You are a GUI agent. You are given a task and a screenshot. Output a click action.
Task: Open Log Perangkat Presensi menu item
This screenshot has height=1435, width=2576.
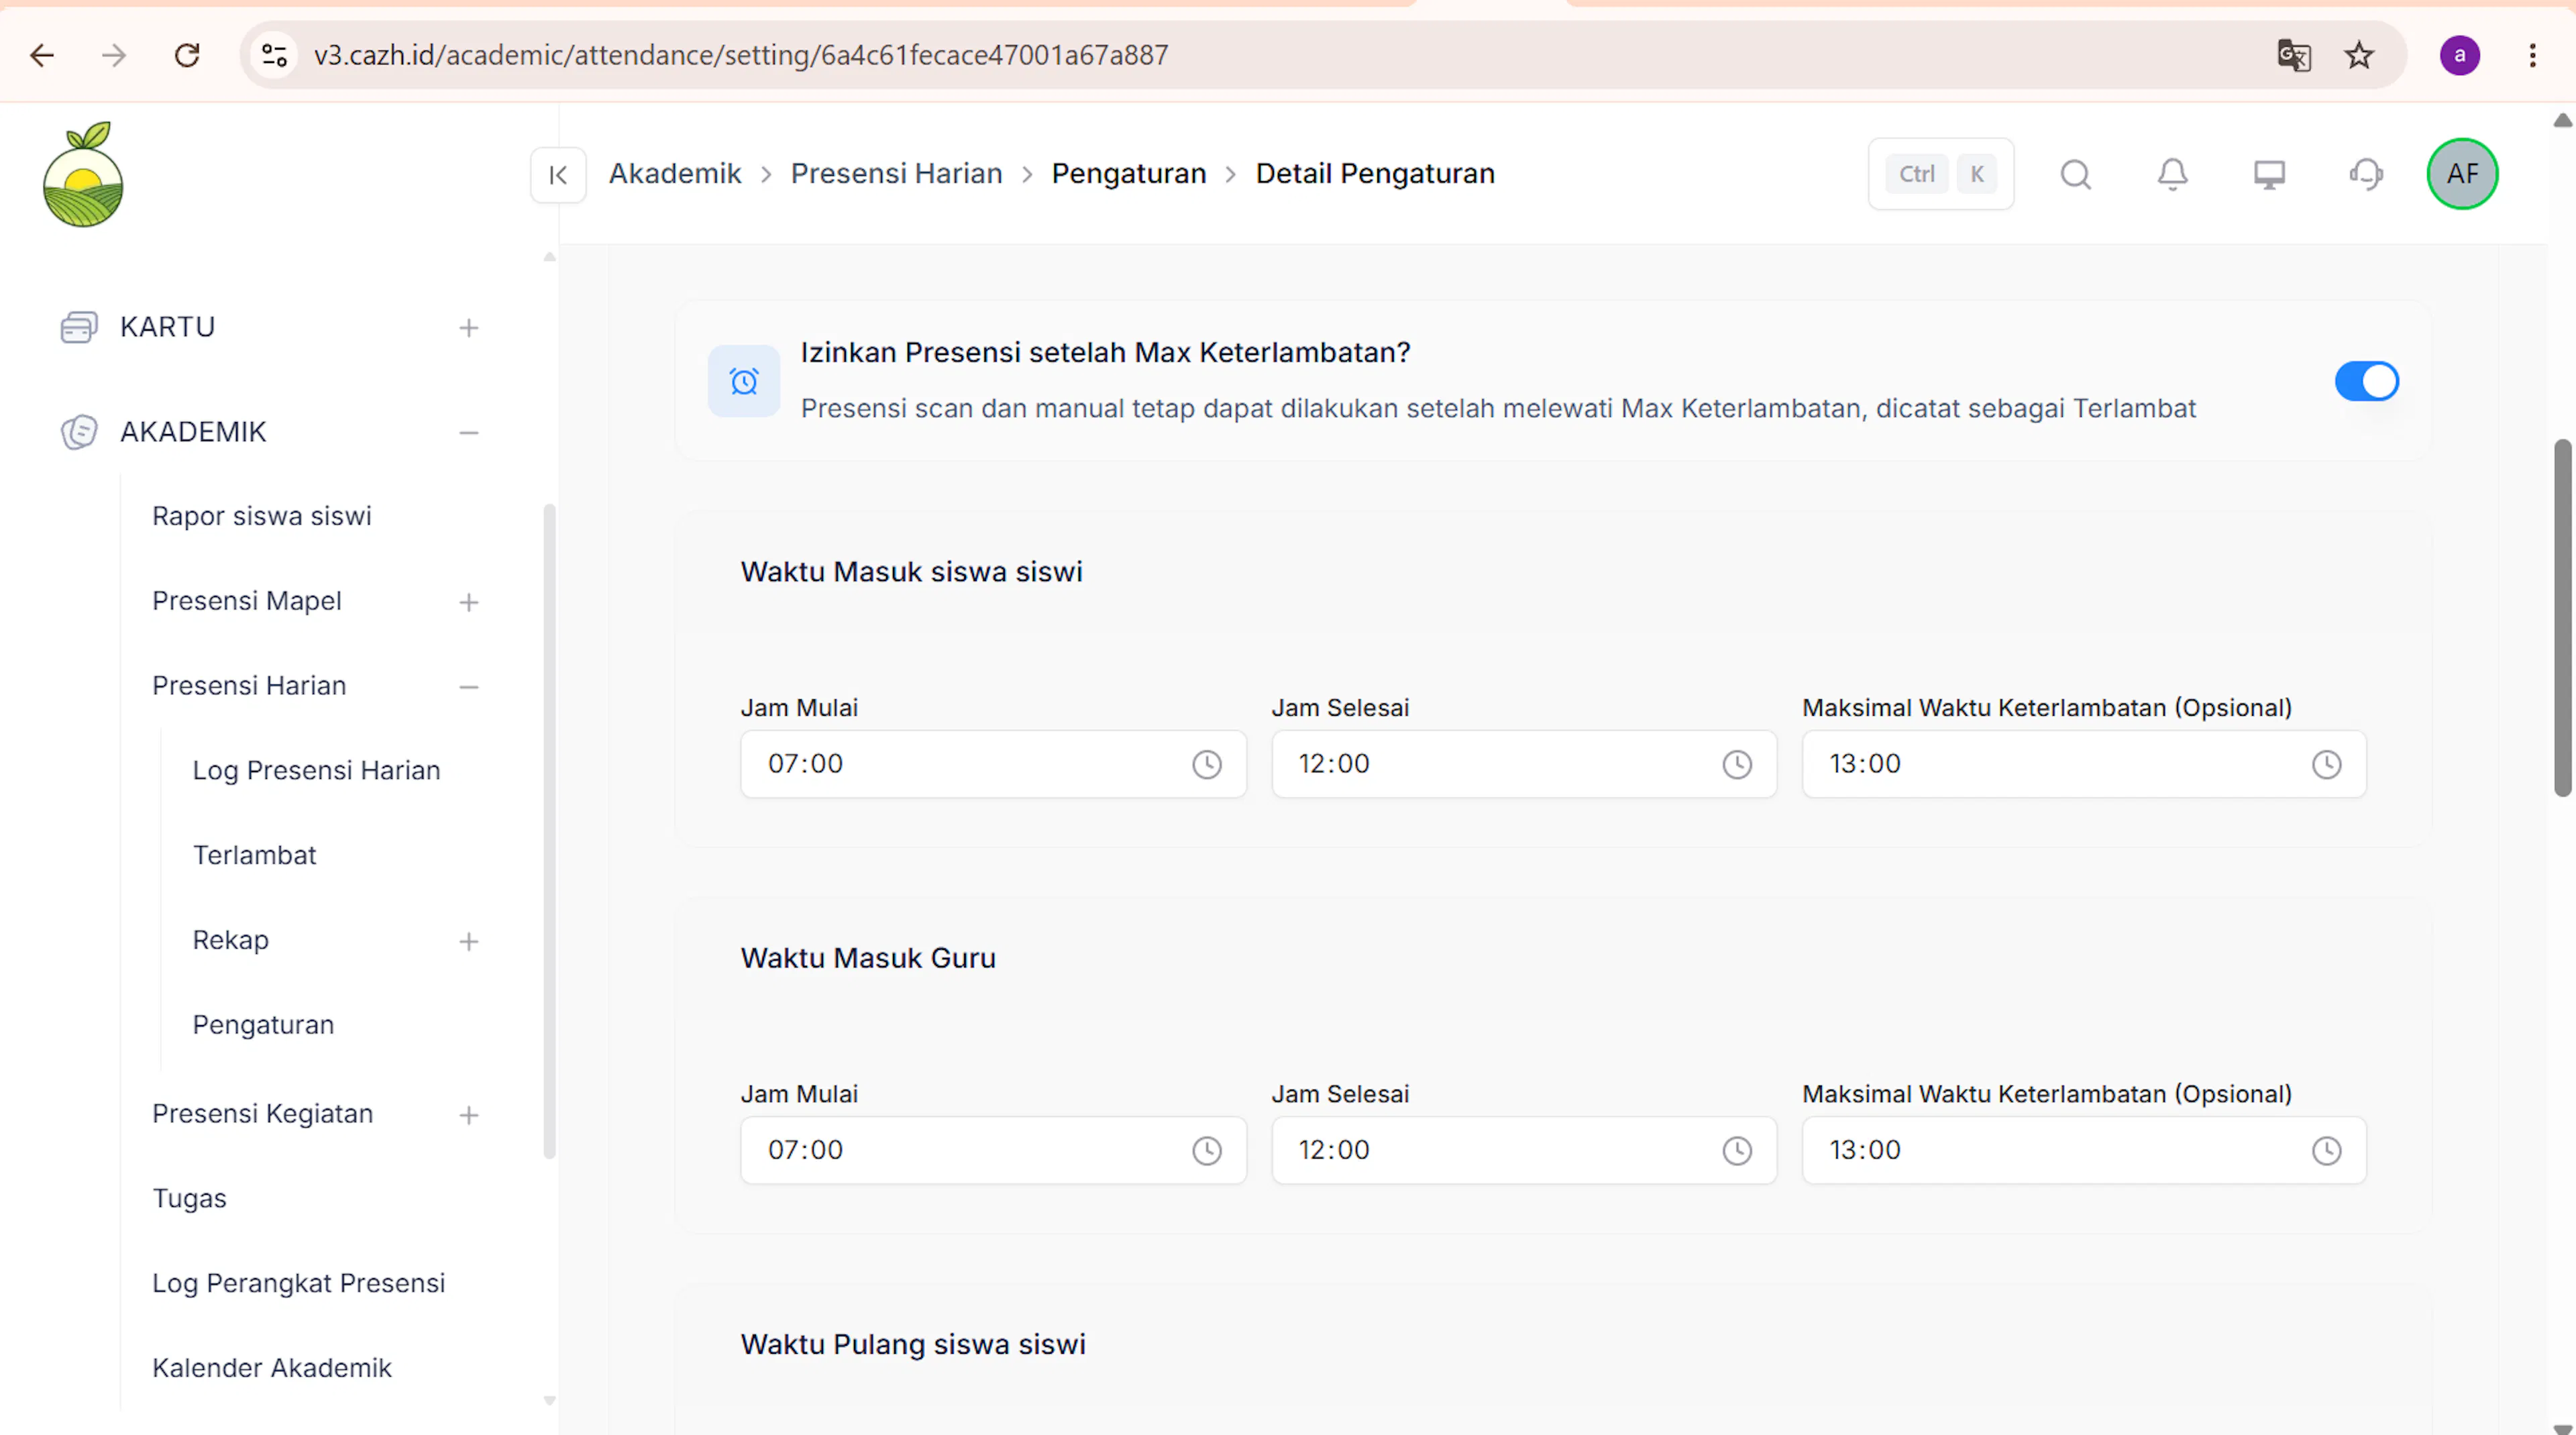[298, 1283]
